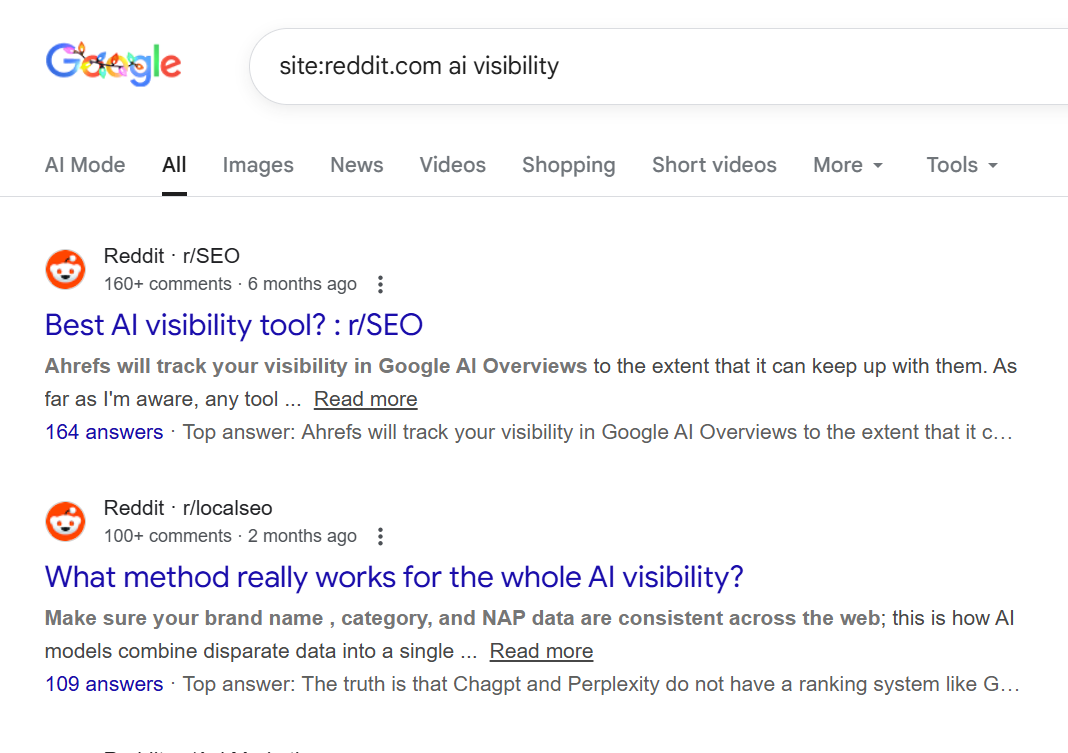Select the Videos tab
The width and height of the screenshot is (1068, 753).
coord(452,164)
